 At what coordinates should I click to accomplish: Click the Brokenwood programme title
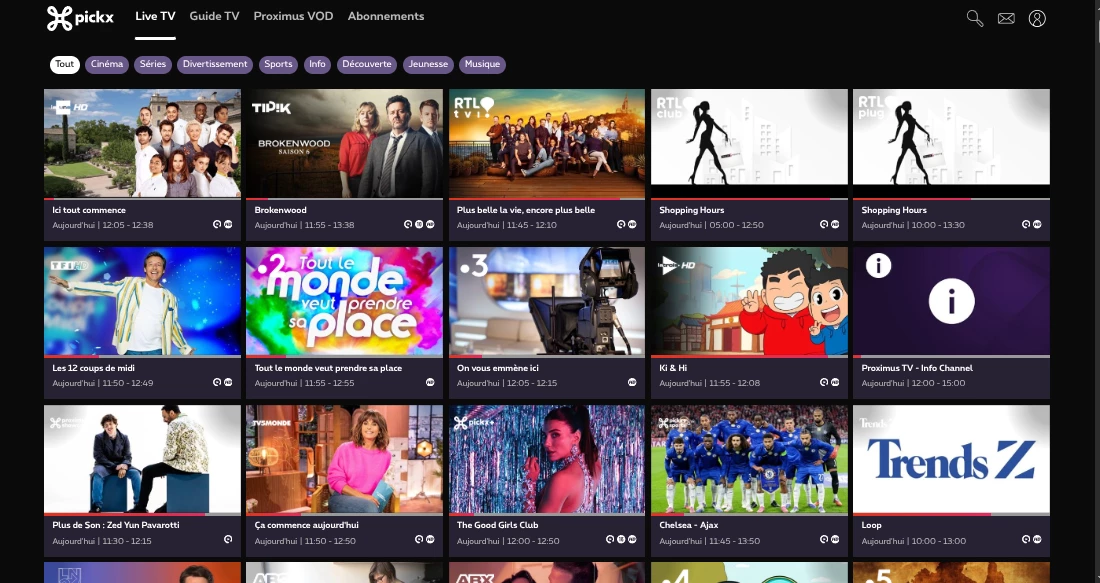280,210
